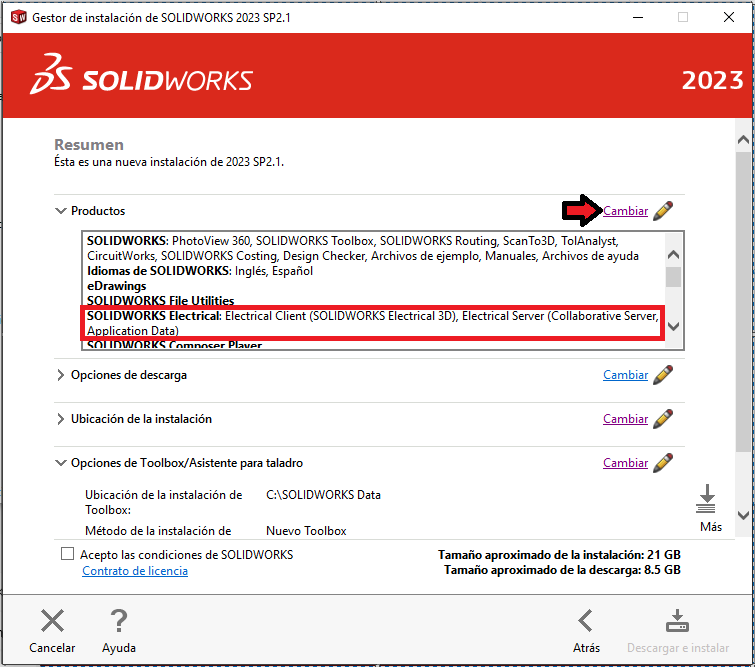Click up arrow of products list scrollbar
Viewport: 755px width, 667px height.
pyautogui.click(x=674, y=255)
